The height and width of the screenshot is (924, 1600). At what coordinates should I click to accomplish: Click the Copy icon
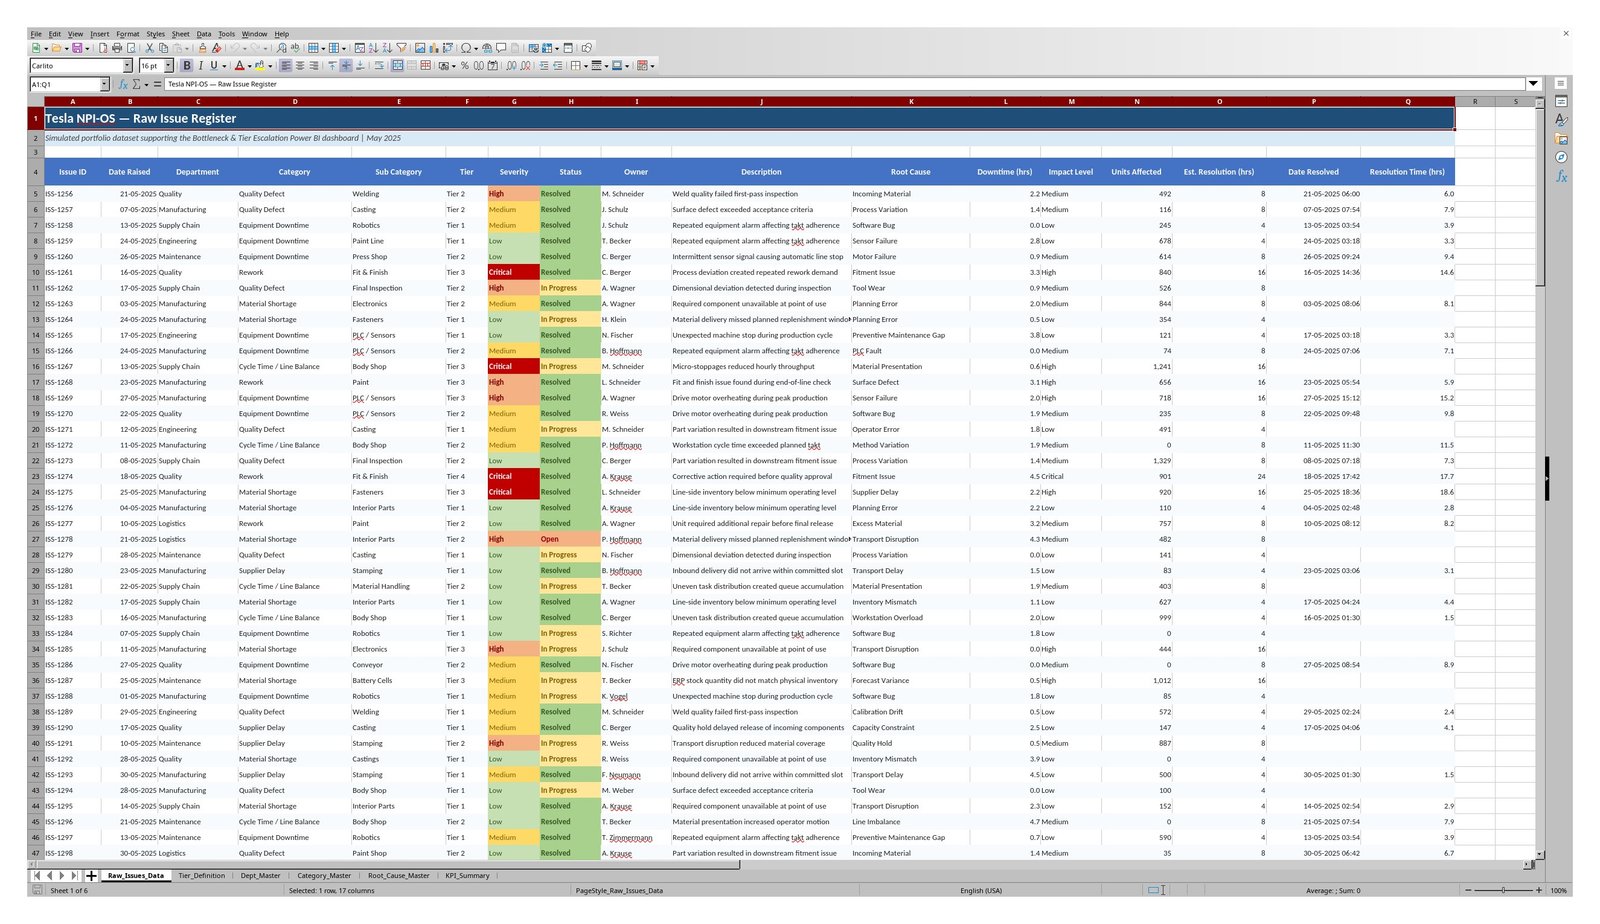pos(163,48)
